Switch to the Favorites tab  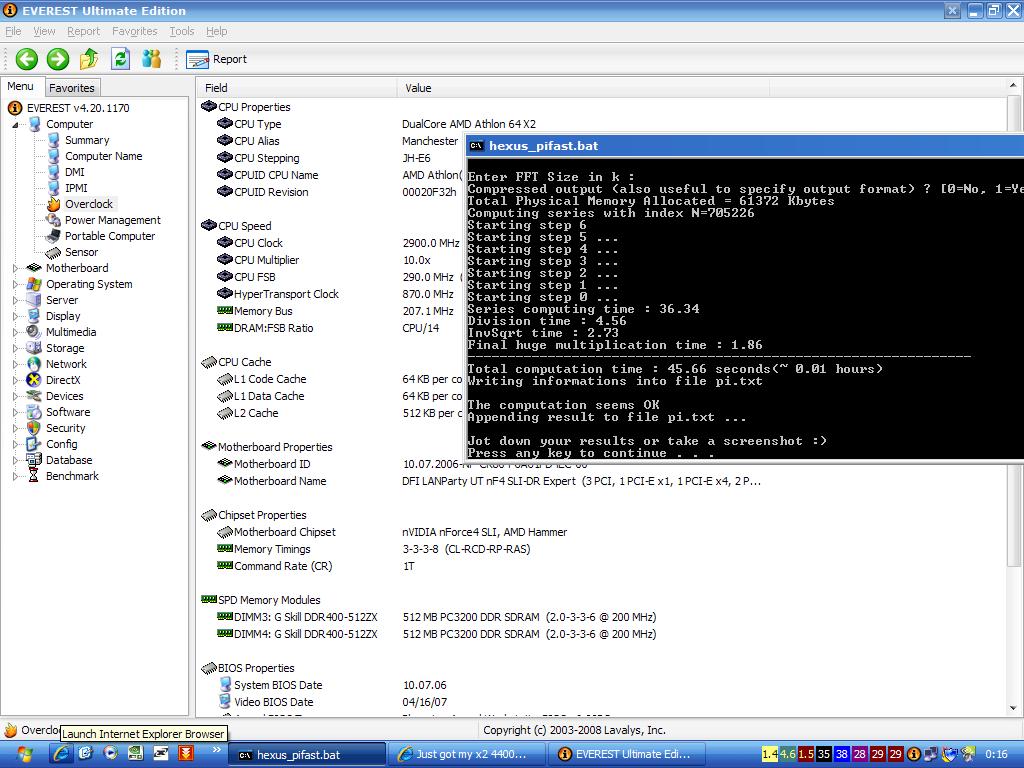coord(72,88)
